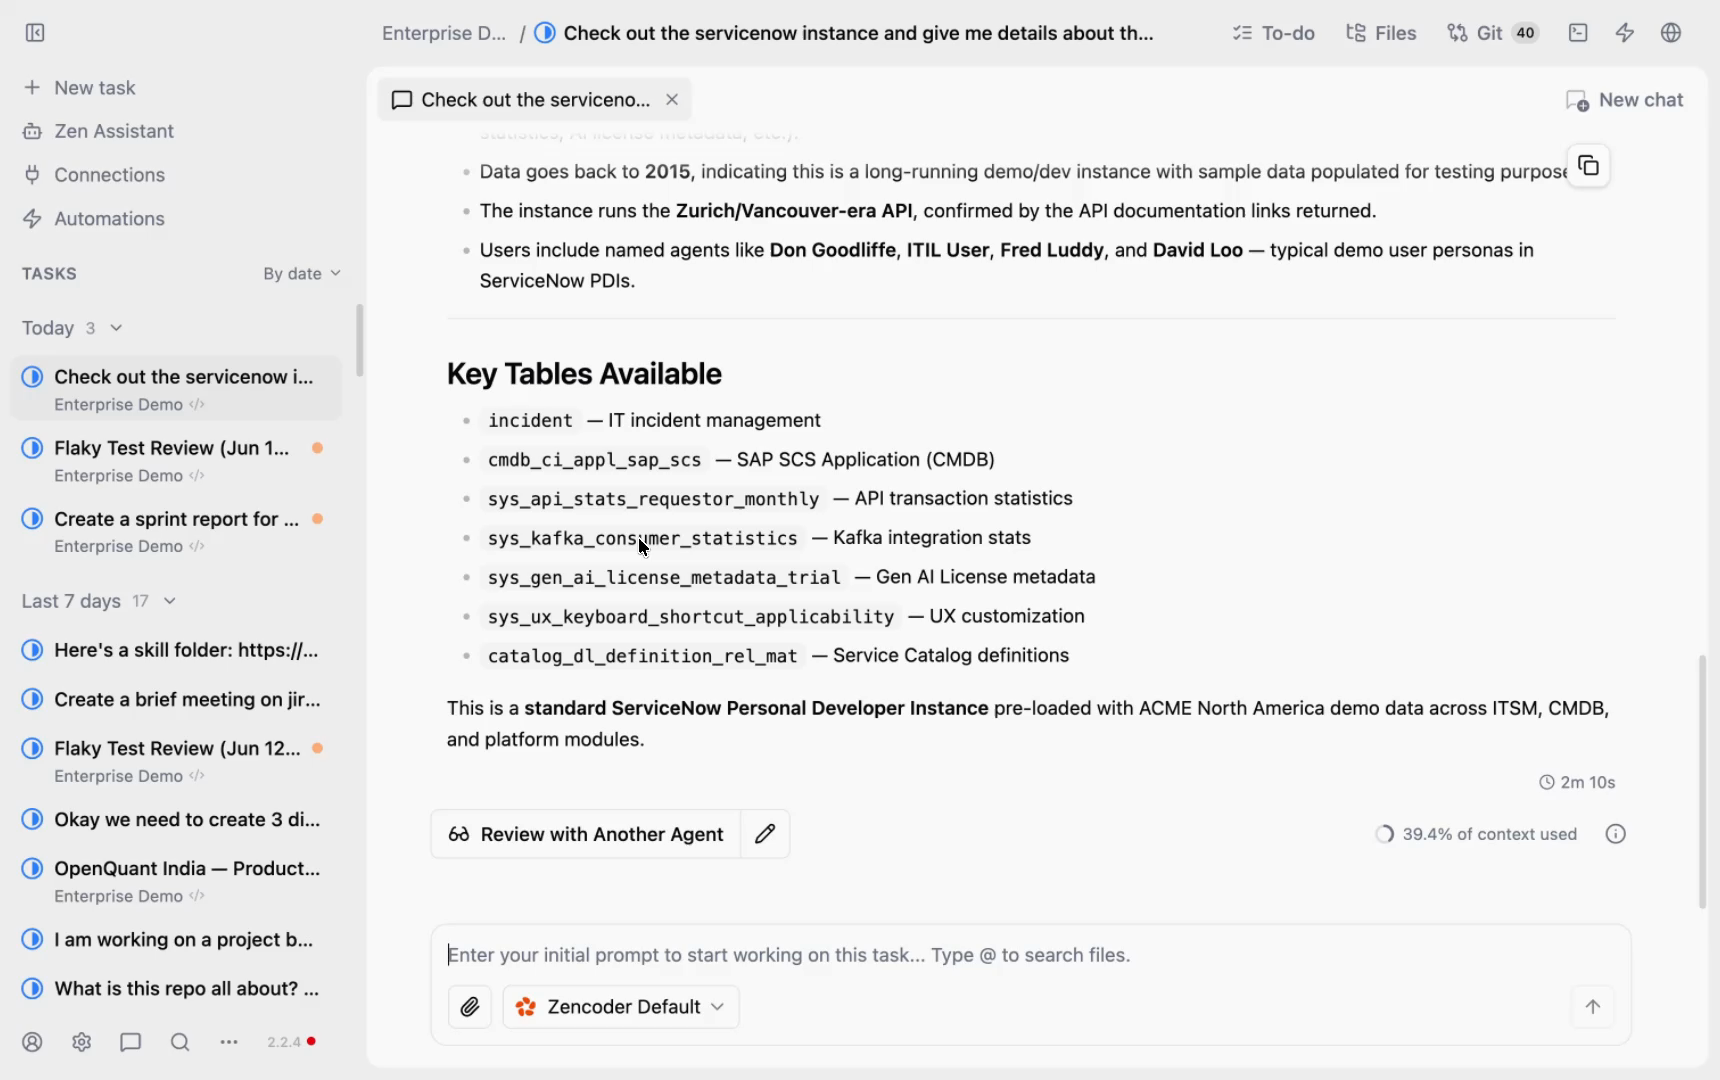The width and height of the screenshot is (1720, 1080).
Task: Open the To-do panel
Action: pos(1274,33)
